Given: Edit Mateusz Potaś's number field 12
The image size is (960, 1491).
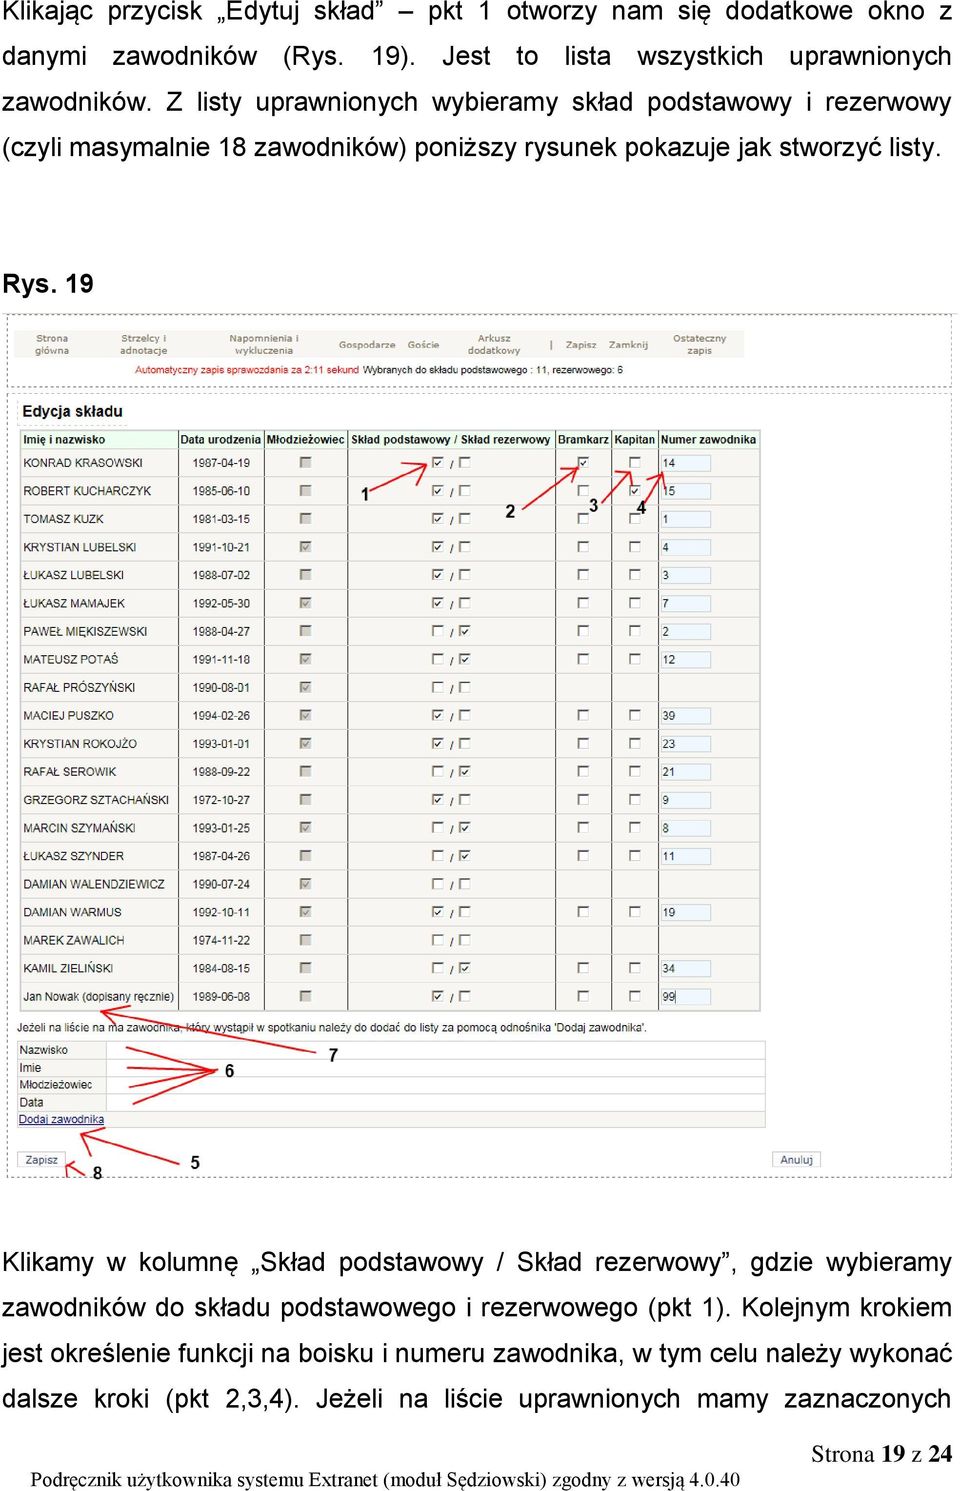Looking at the screenshot, I should point(685,659).
